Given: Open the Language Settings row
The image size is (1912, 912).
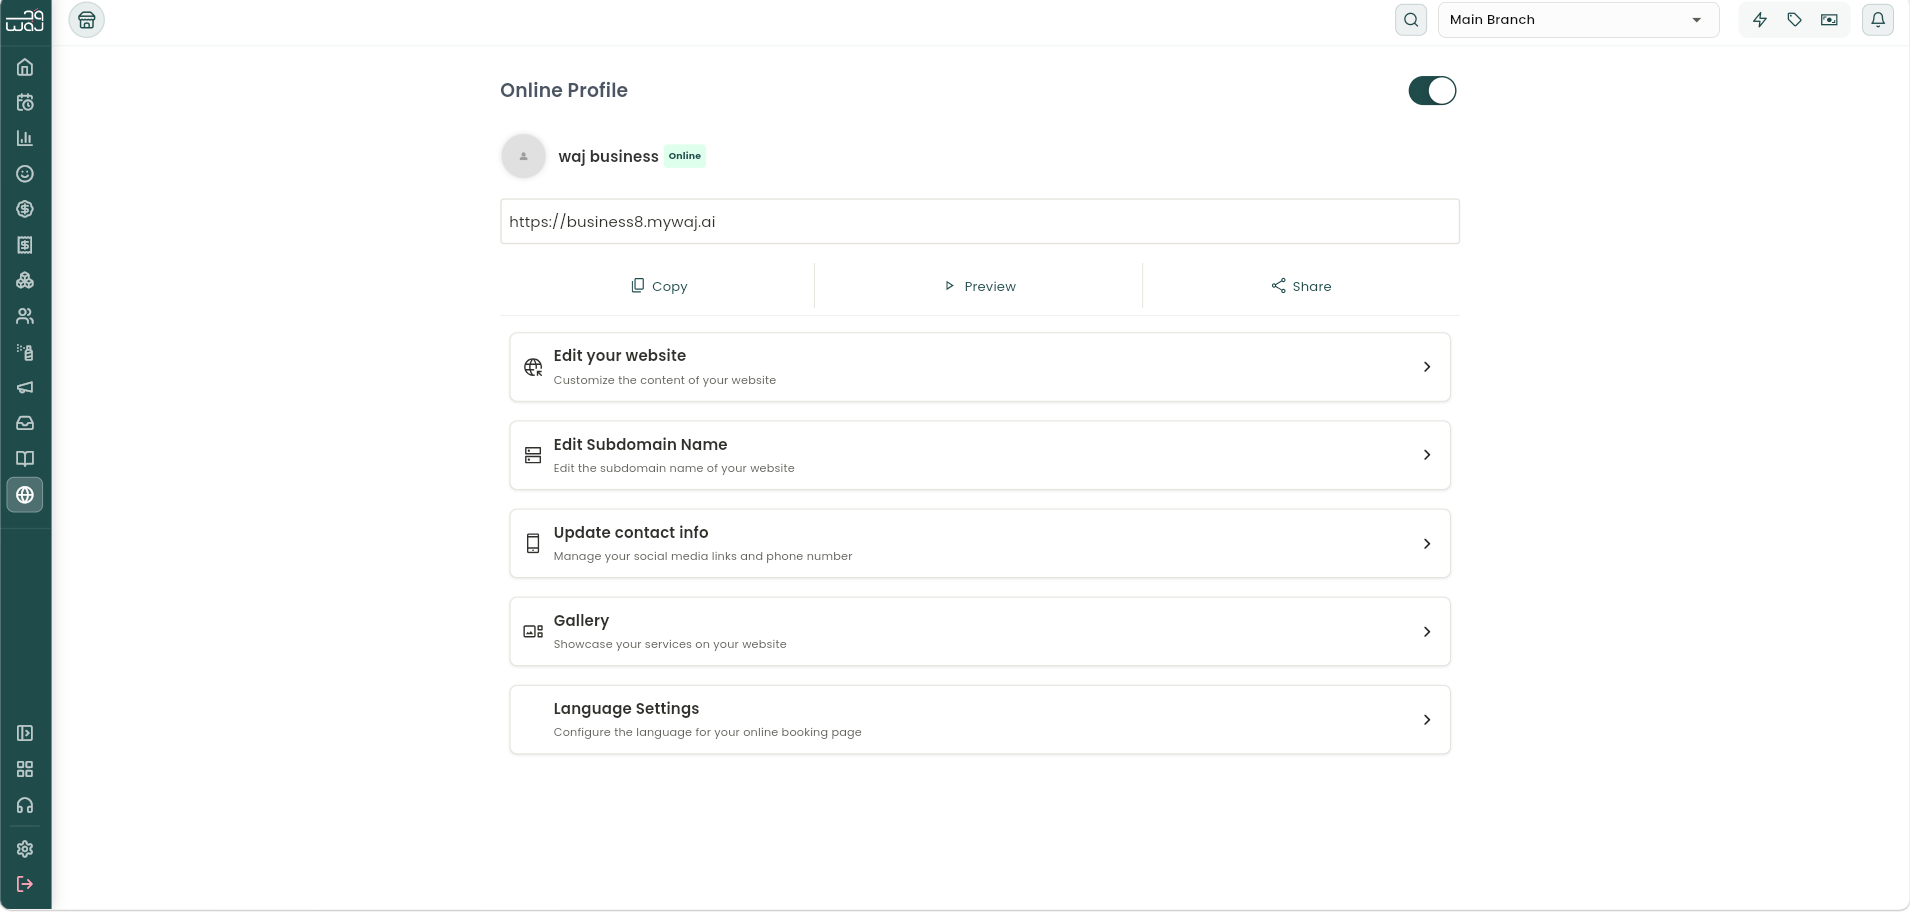Looking at the screenshot, I should point(980,720).
